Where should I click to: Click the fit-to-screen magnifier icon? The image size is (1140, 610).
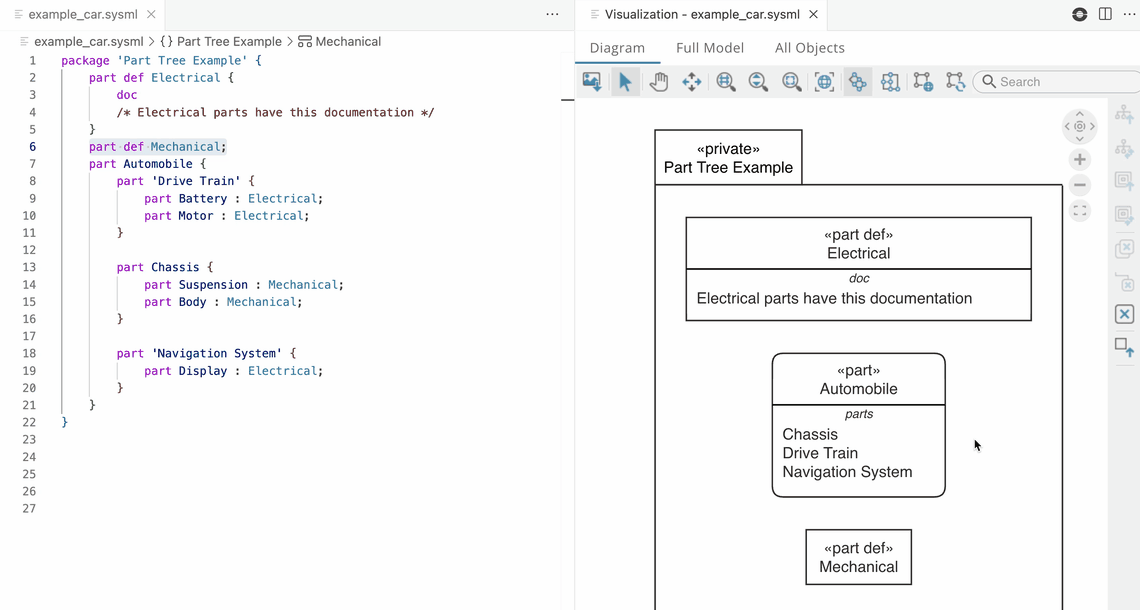coord(791,81)
